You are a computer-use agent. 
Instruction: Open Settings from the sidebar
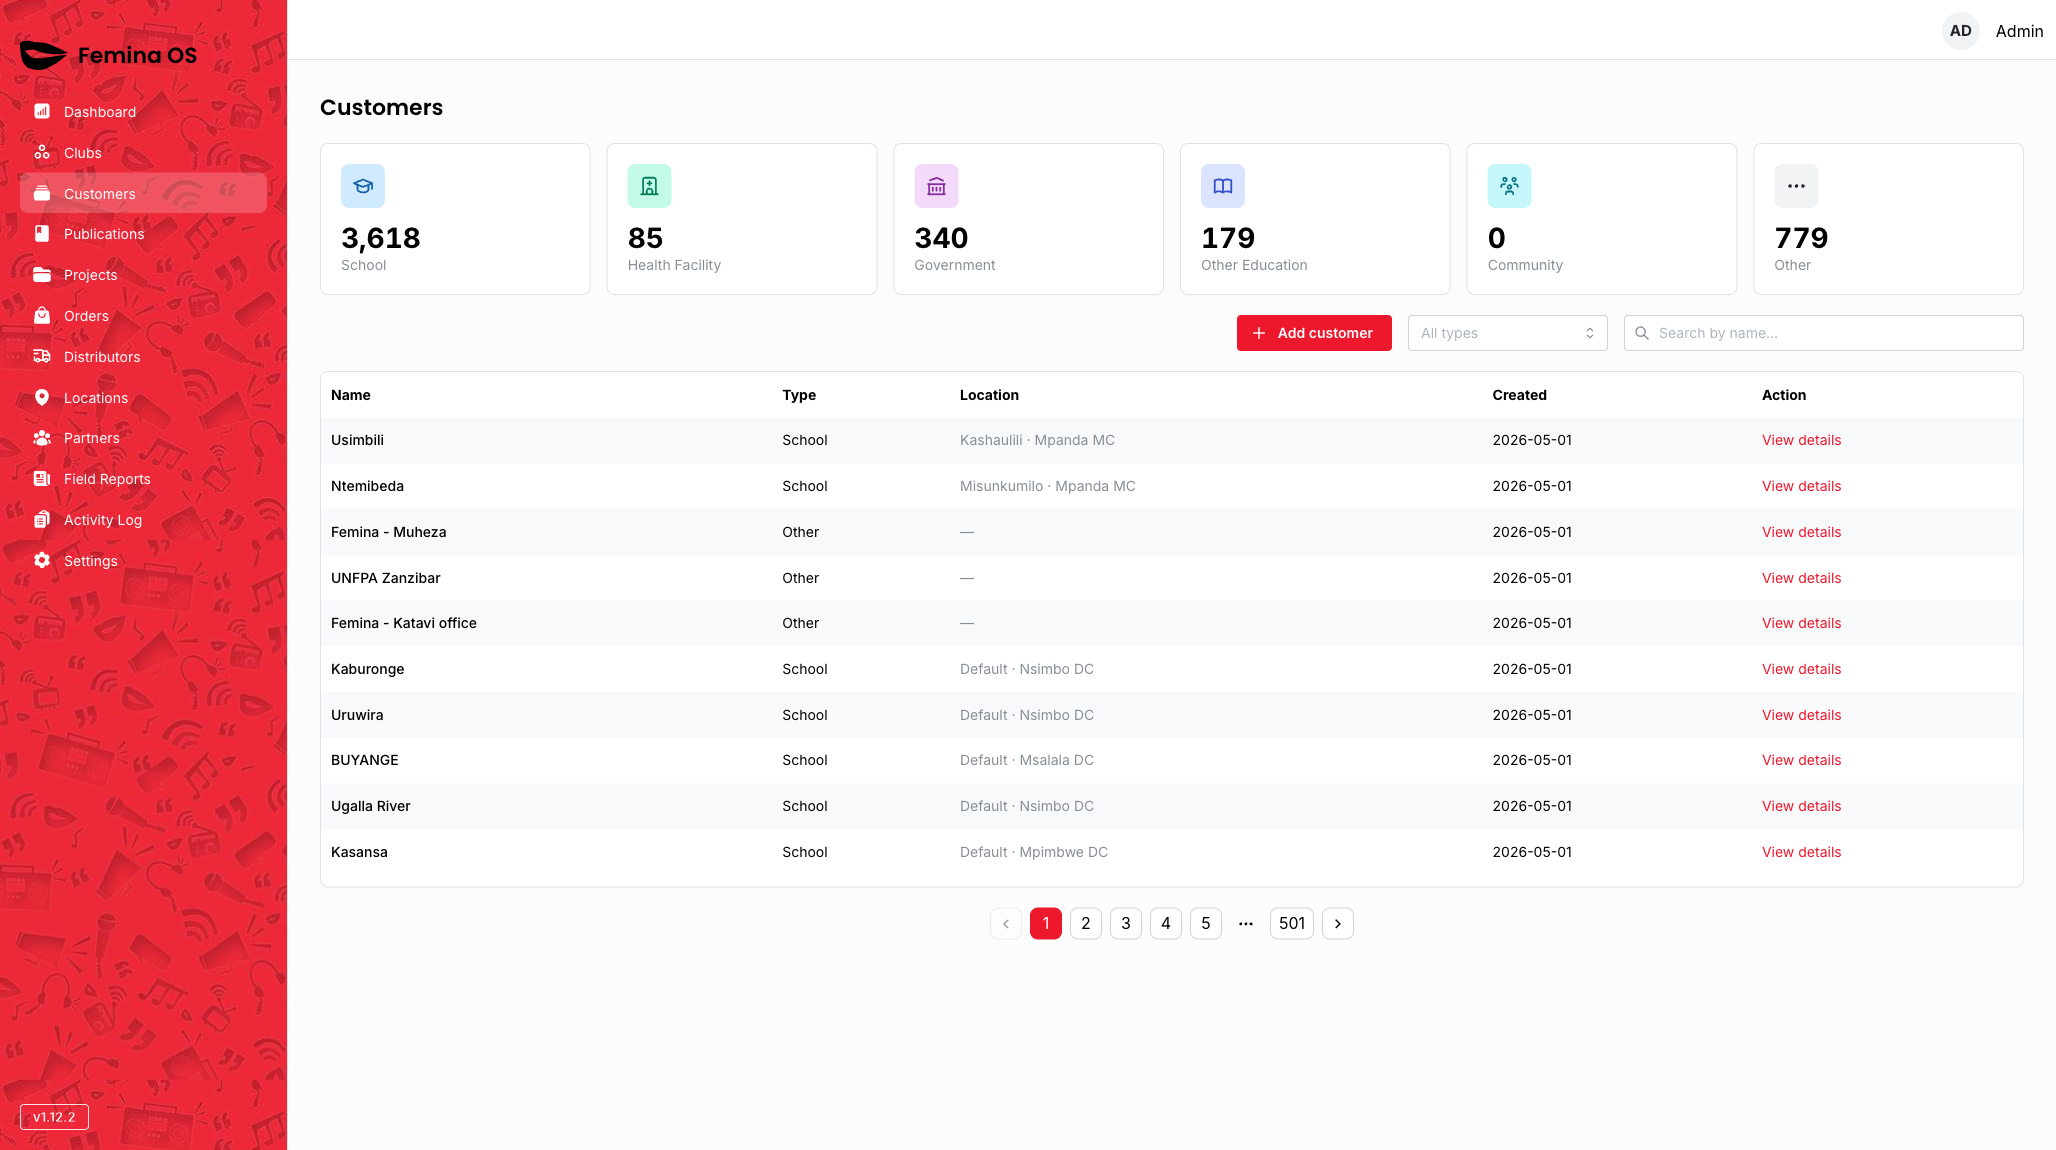point(143,560)
